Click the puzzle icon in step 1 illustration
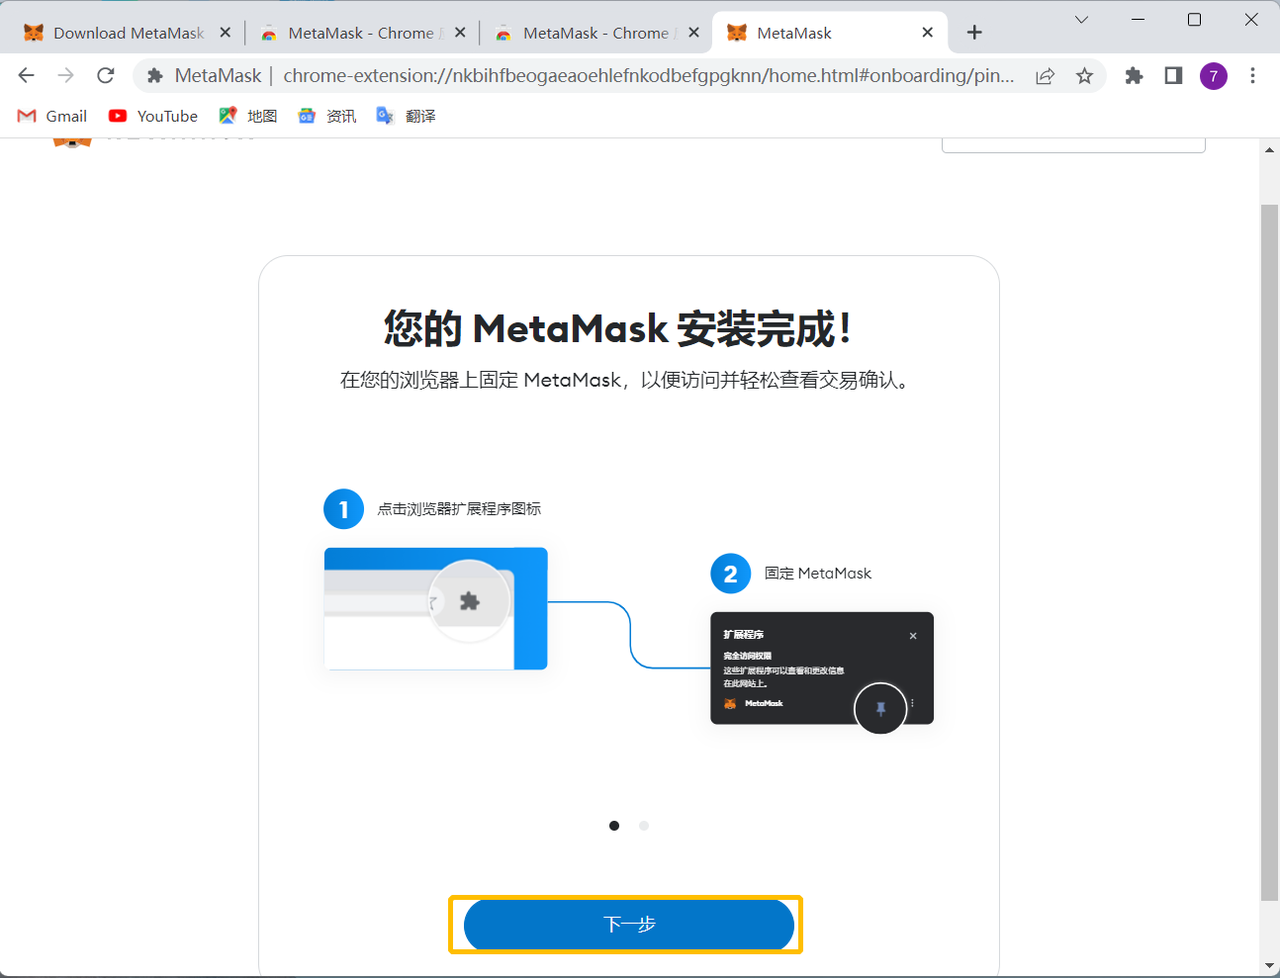Viewport: 1280px width, 978px height. click(x=469, y=601)
